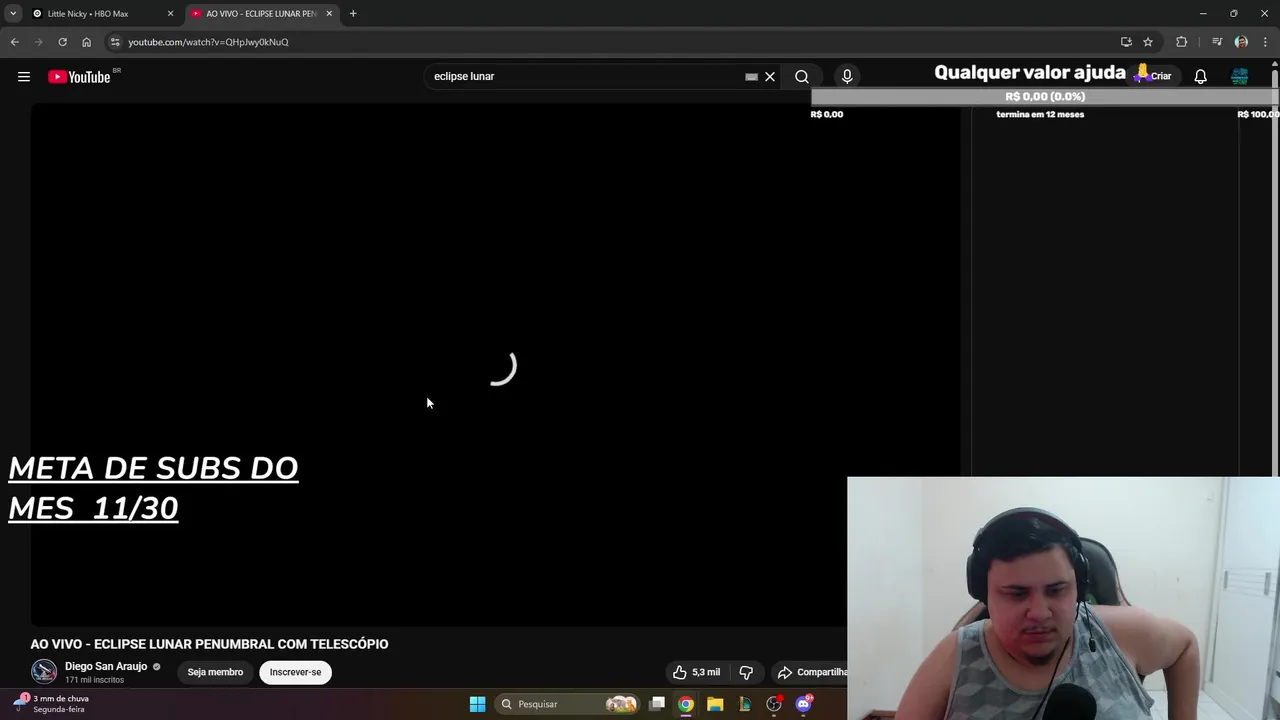Open the OBS Studio taskbar icon
The height and width of the screenshot is (720, 1280).
[774, 704]
